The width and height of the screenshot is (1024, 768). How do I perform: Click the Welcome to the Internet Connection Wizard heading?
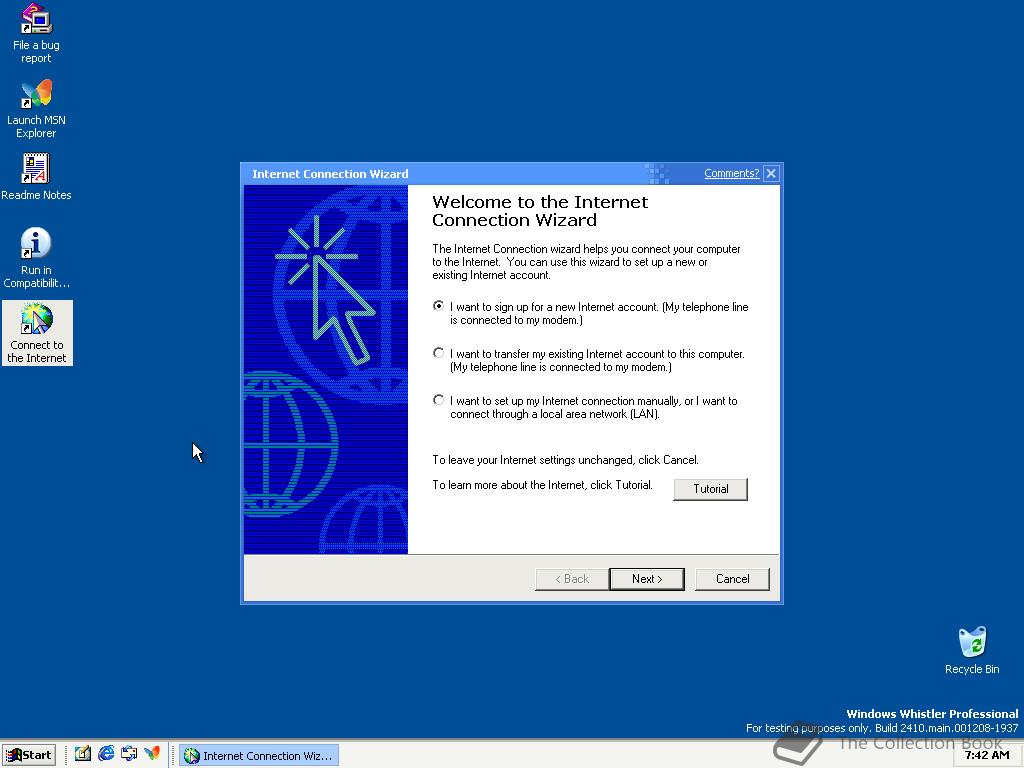pos(540,210)
